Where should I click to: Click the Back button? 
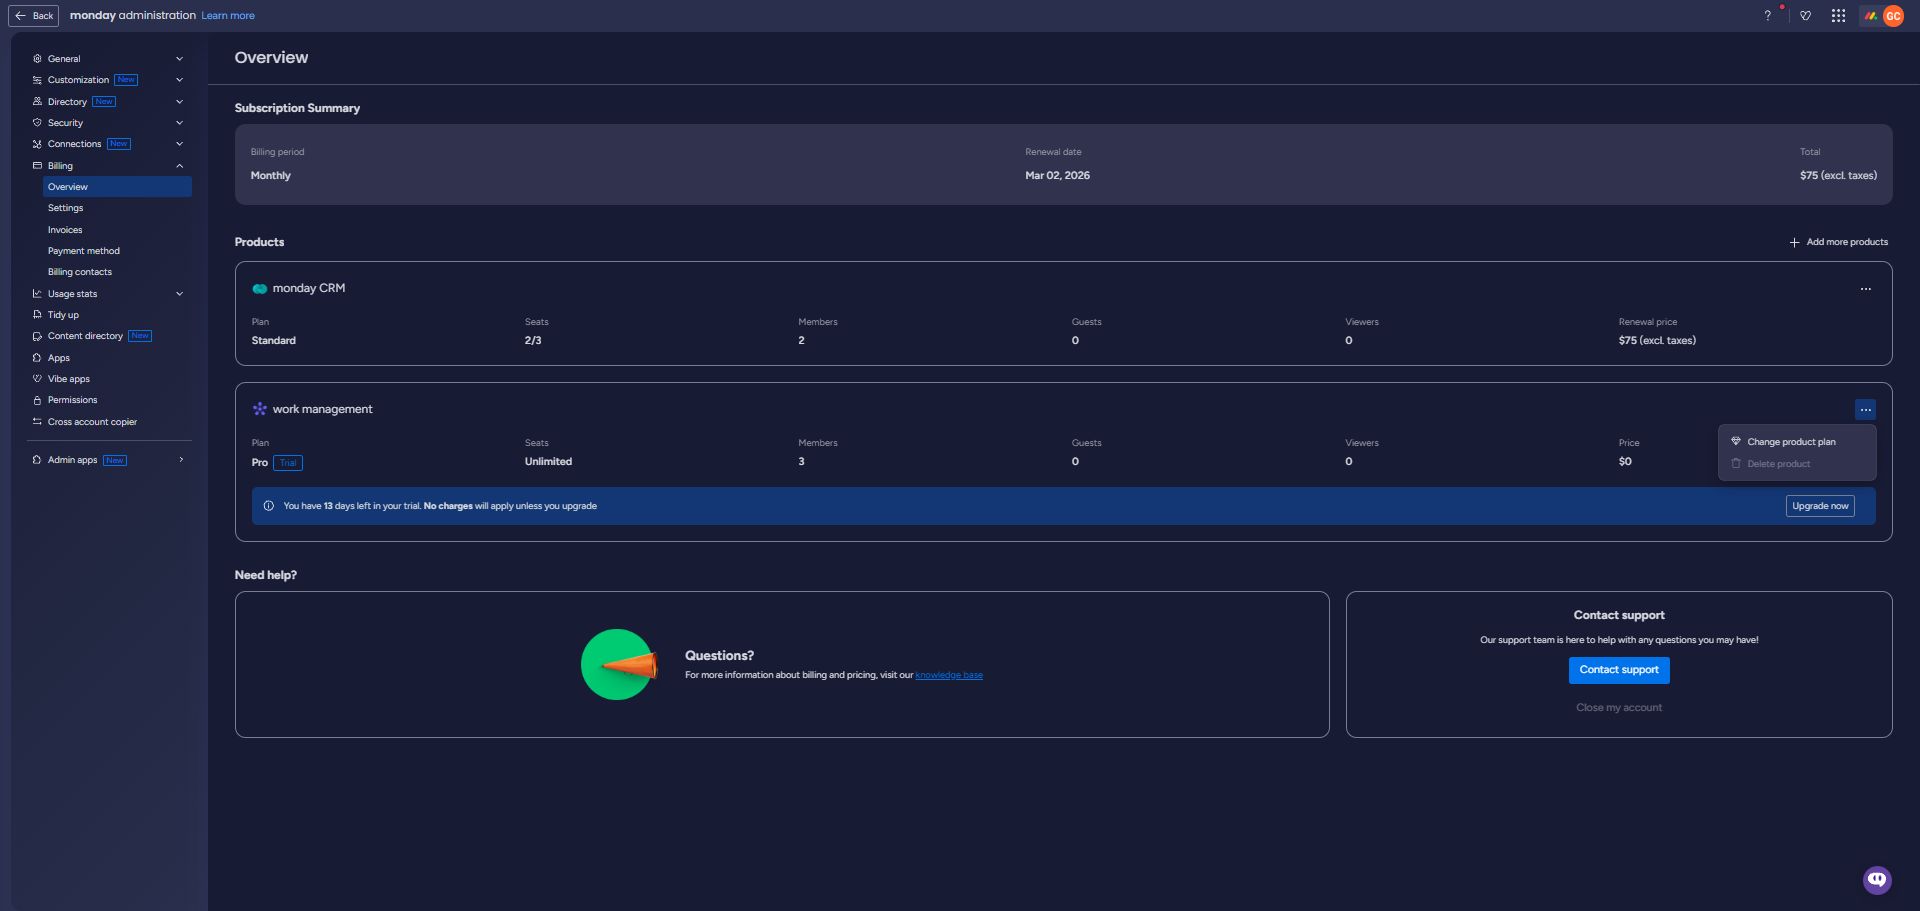coord(34,16)
